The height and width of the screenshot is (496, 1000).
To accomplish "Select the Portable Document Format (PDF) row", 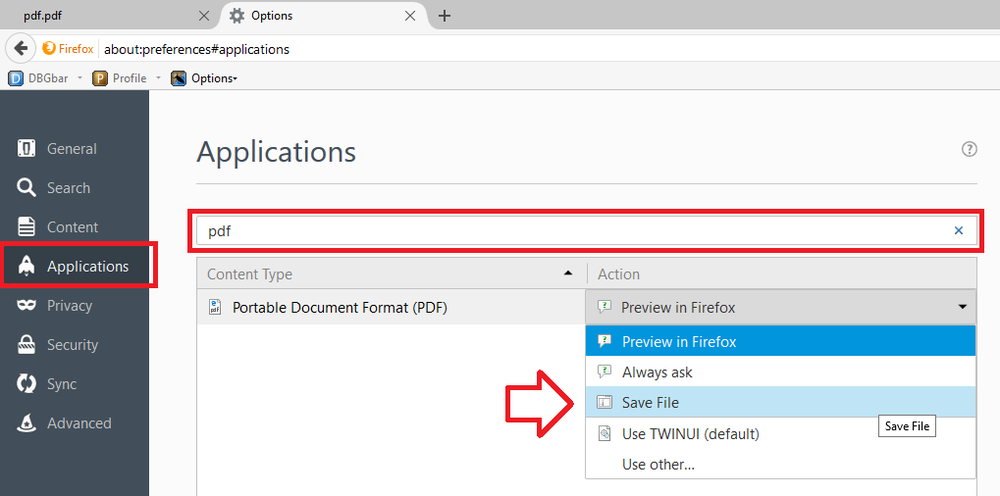I will tap(391, 307).
